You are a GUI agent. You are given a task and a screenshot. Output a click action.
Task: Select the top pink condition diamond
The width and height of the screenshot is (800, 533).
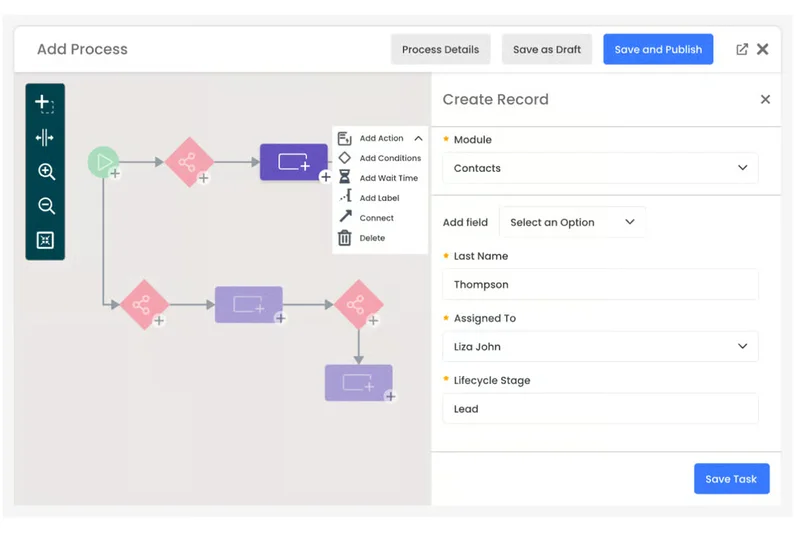[x=189, y=162]
